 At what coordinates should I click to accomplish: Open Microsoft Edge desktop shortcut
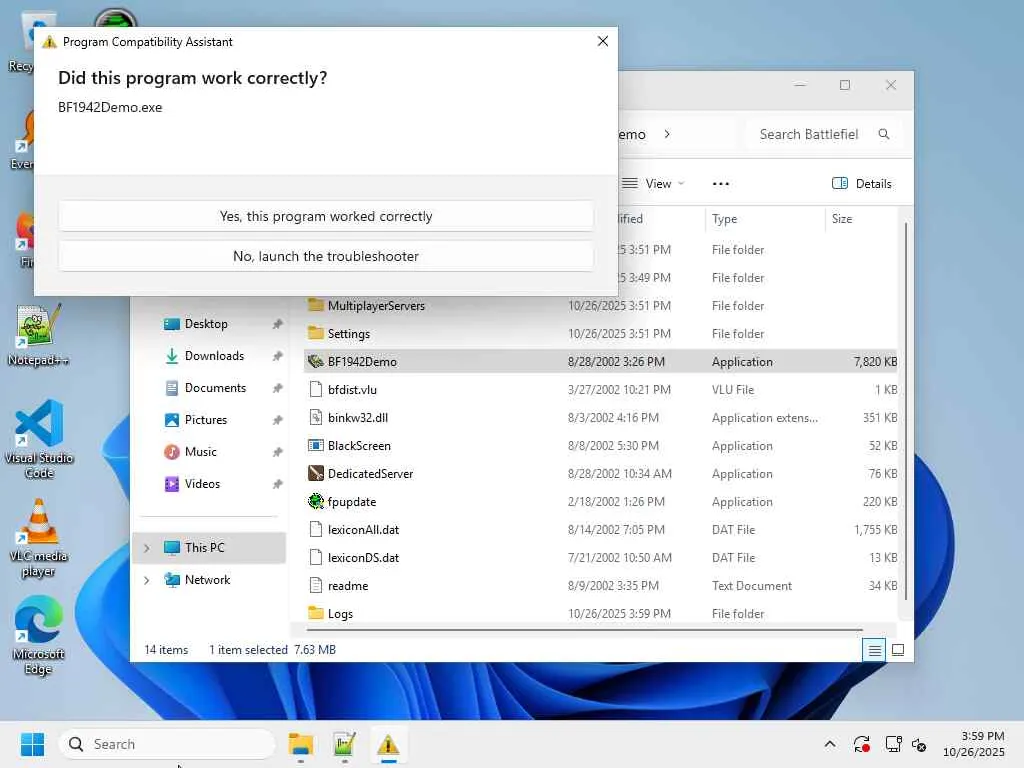(39, 635)
